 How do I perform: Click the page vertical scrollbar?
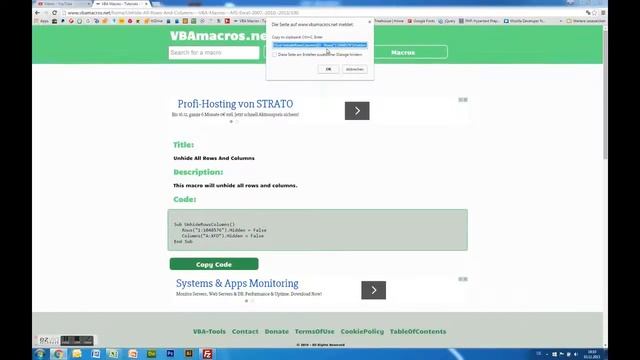point(605,94)
